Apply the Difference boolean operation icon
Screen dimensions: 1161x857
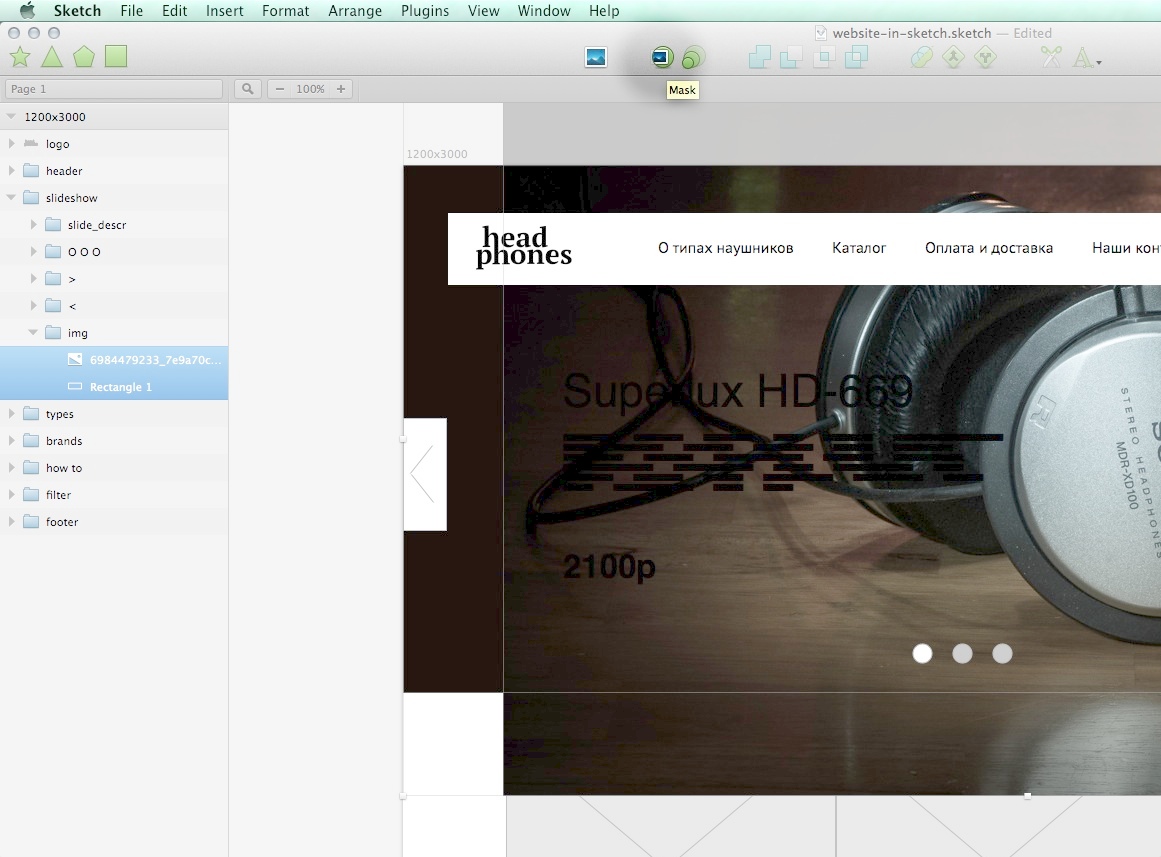pyautogui.click(x=856, y=57)
